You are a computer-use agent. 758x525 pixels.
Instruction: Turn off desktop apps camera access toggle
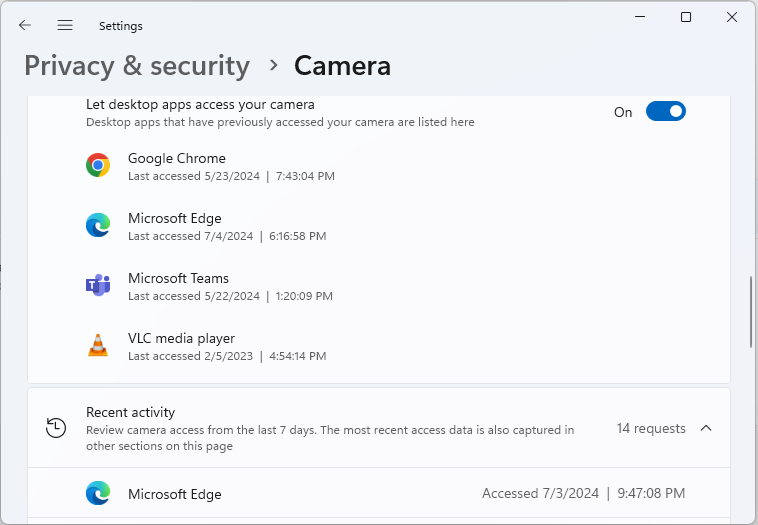point(666,111)
